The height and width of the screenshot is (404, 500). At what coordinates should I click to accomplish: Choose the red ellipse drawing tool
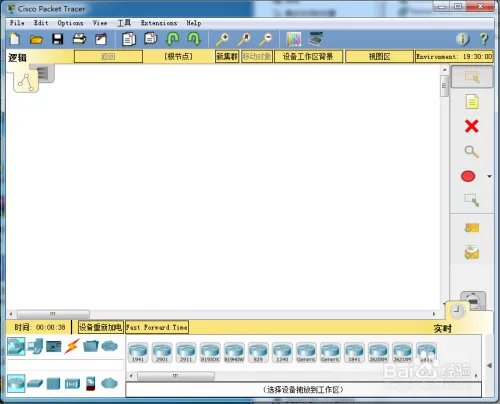point(468,176)
